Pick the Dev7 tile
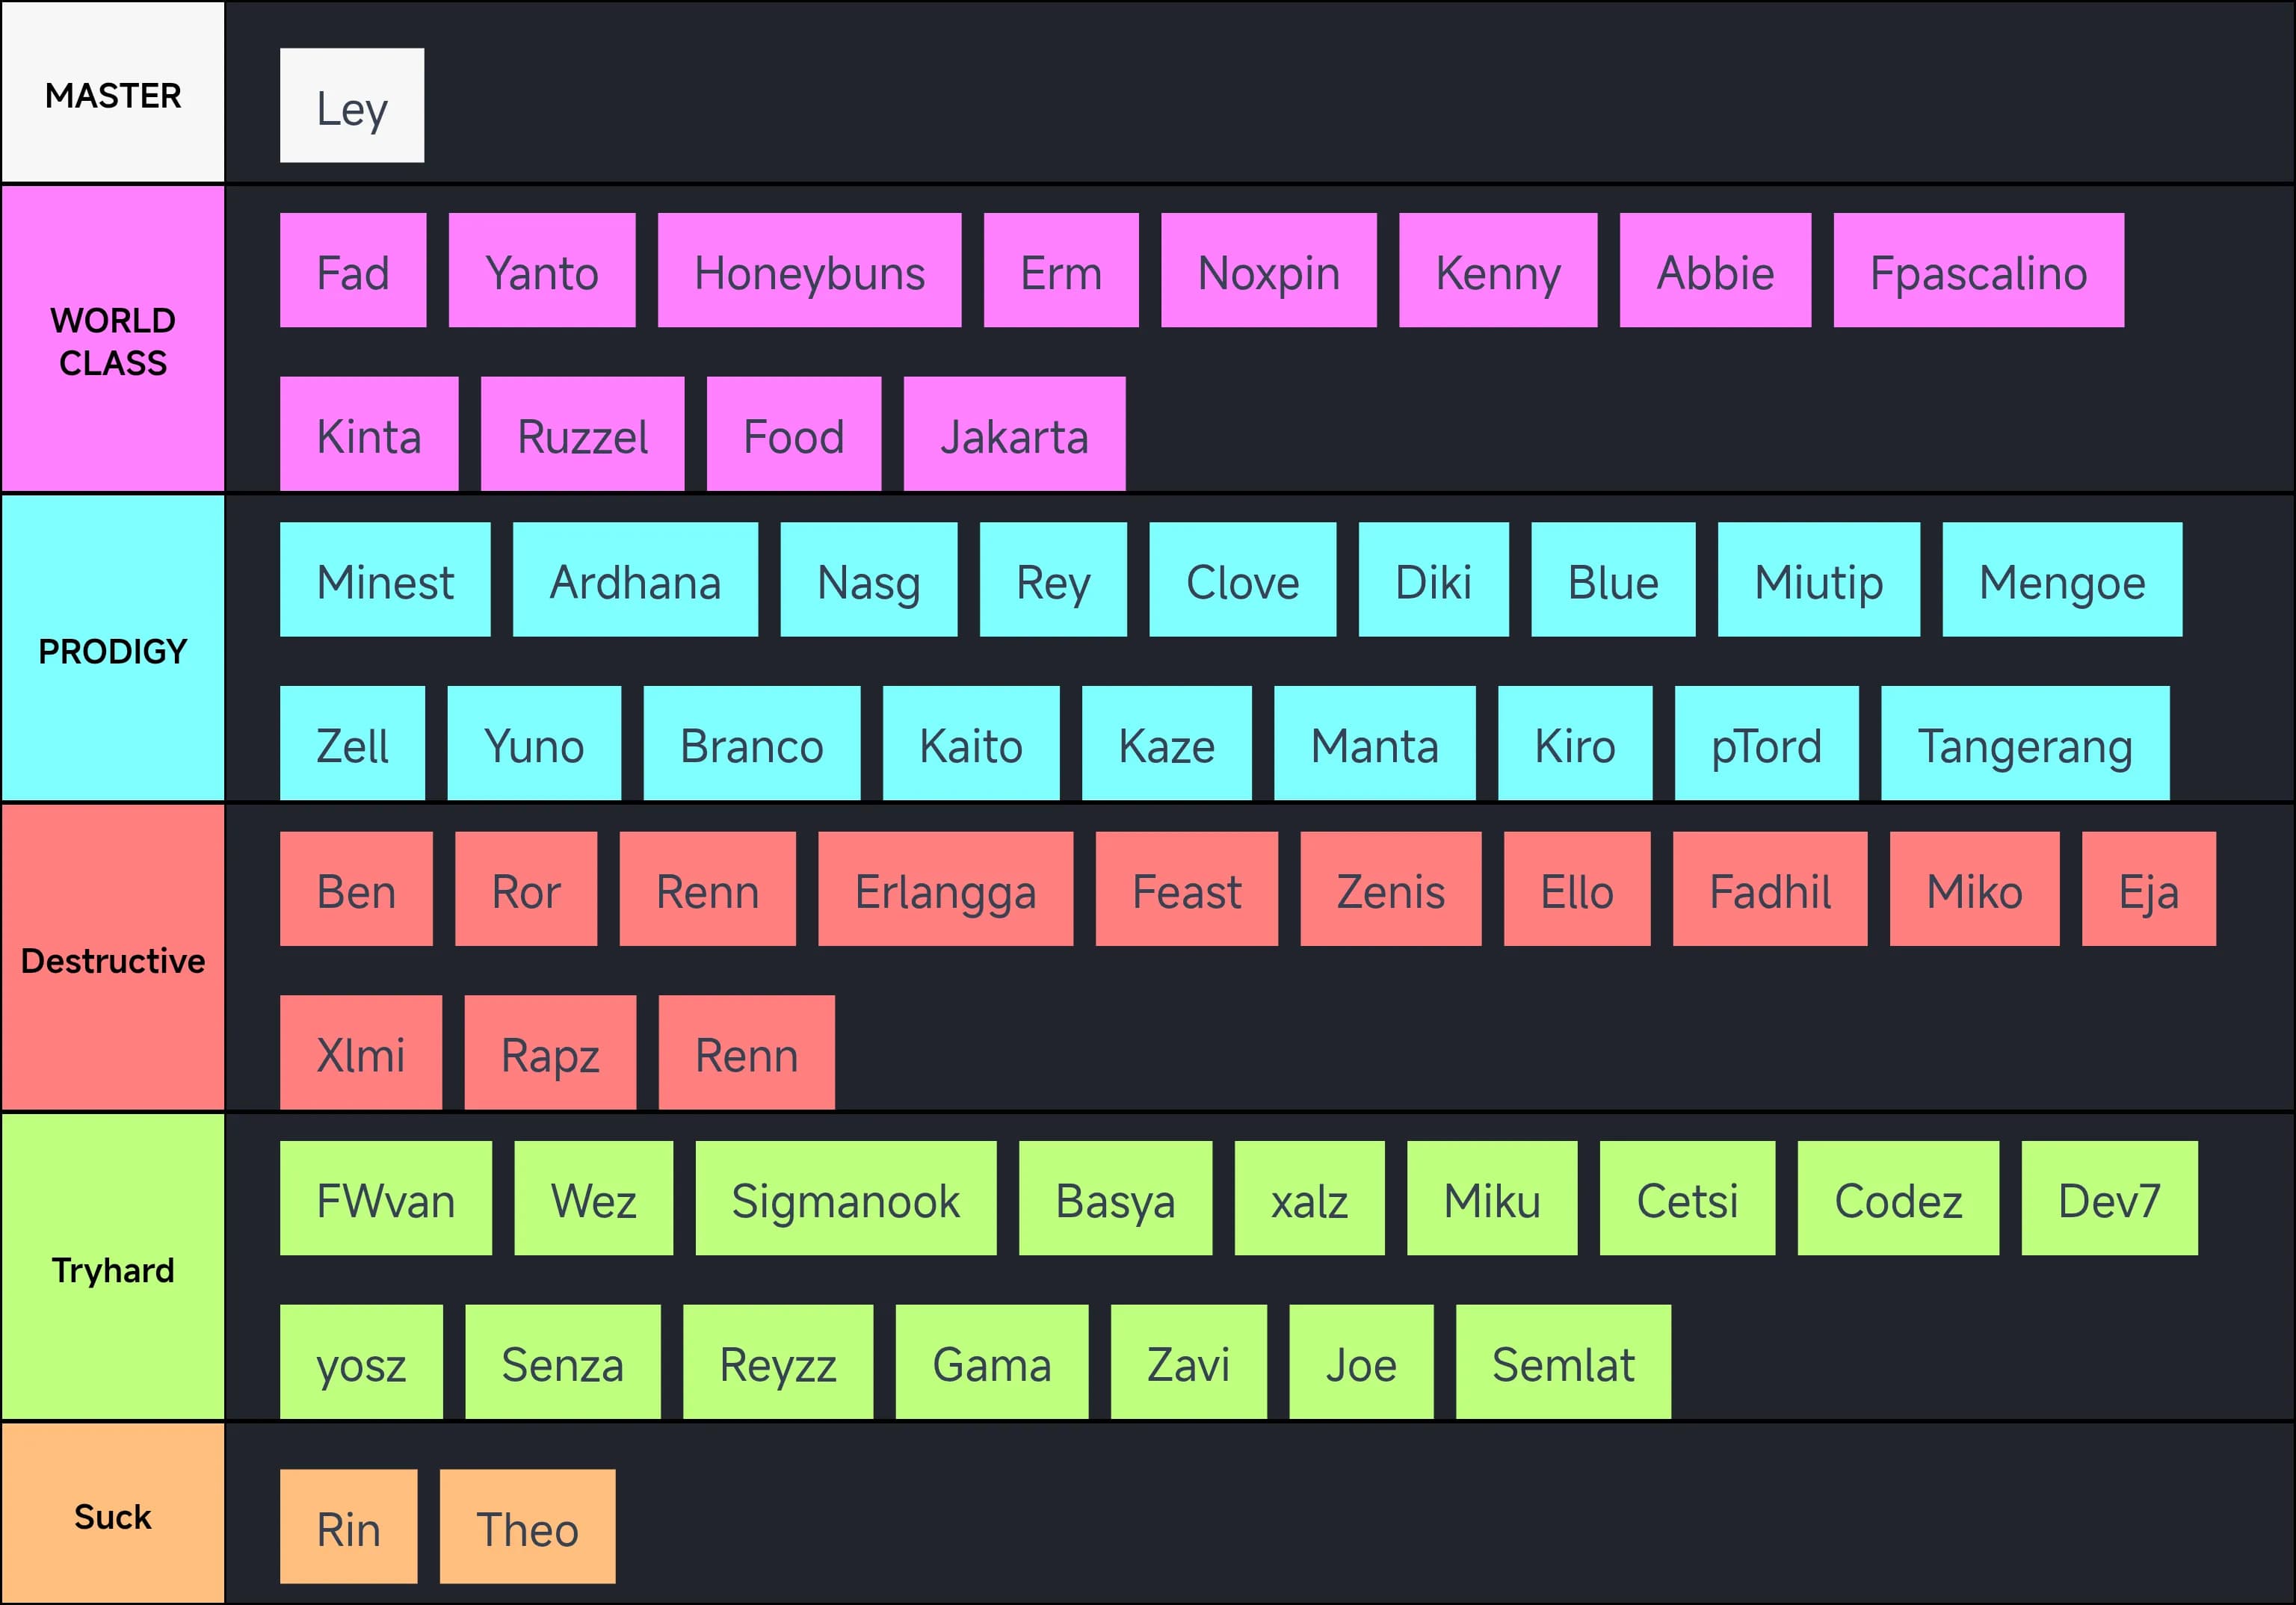 [x=2109, y=1199]
